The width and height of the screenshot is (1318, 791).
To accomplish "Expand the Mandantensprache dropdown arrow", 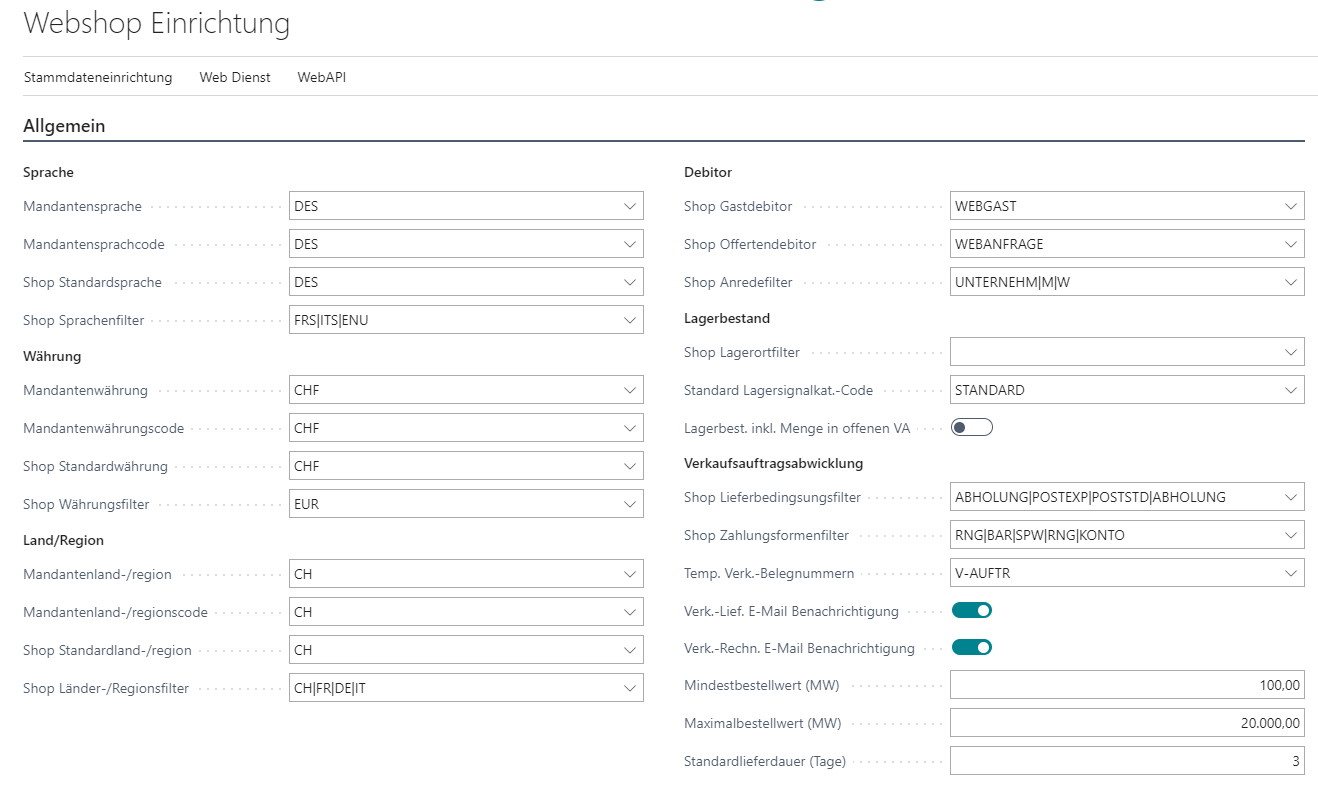I will [630, 206].
